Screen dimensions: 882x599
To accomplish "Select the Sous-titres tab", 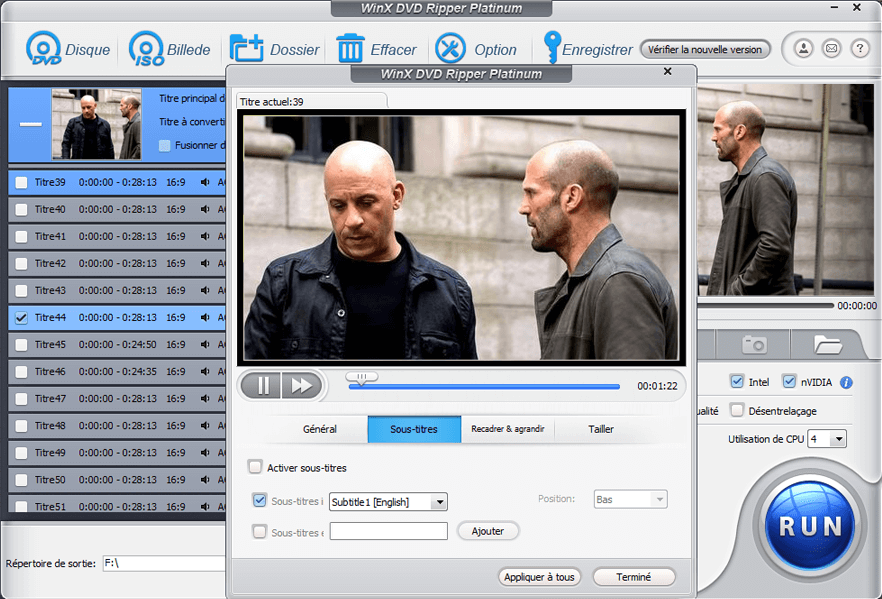I will (x=414, y=429).
